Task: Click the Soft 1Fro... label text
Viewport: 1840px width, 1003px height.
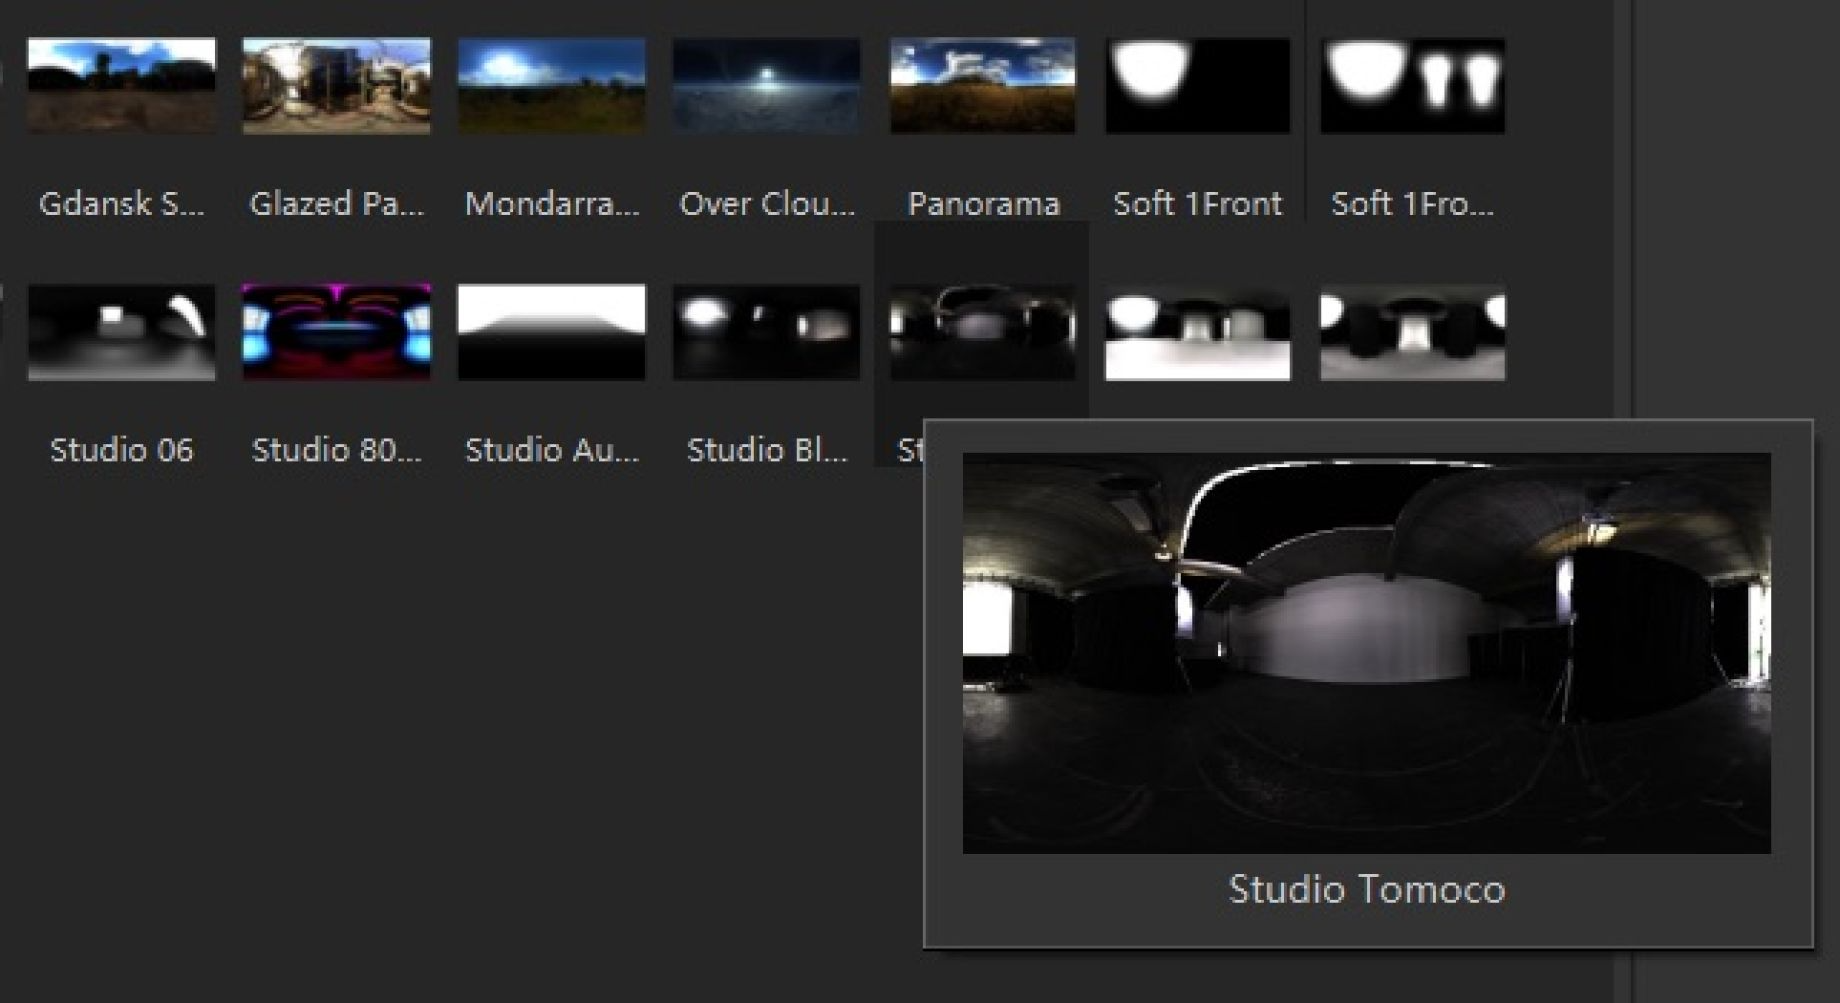Action: coord(1412,204)
